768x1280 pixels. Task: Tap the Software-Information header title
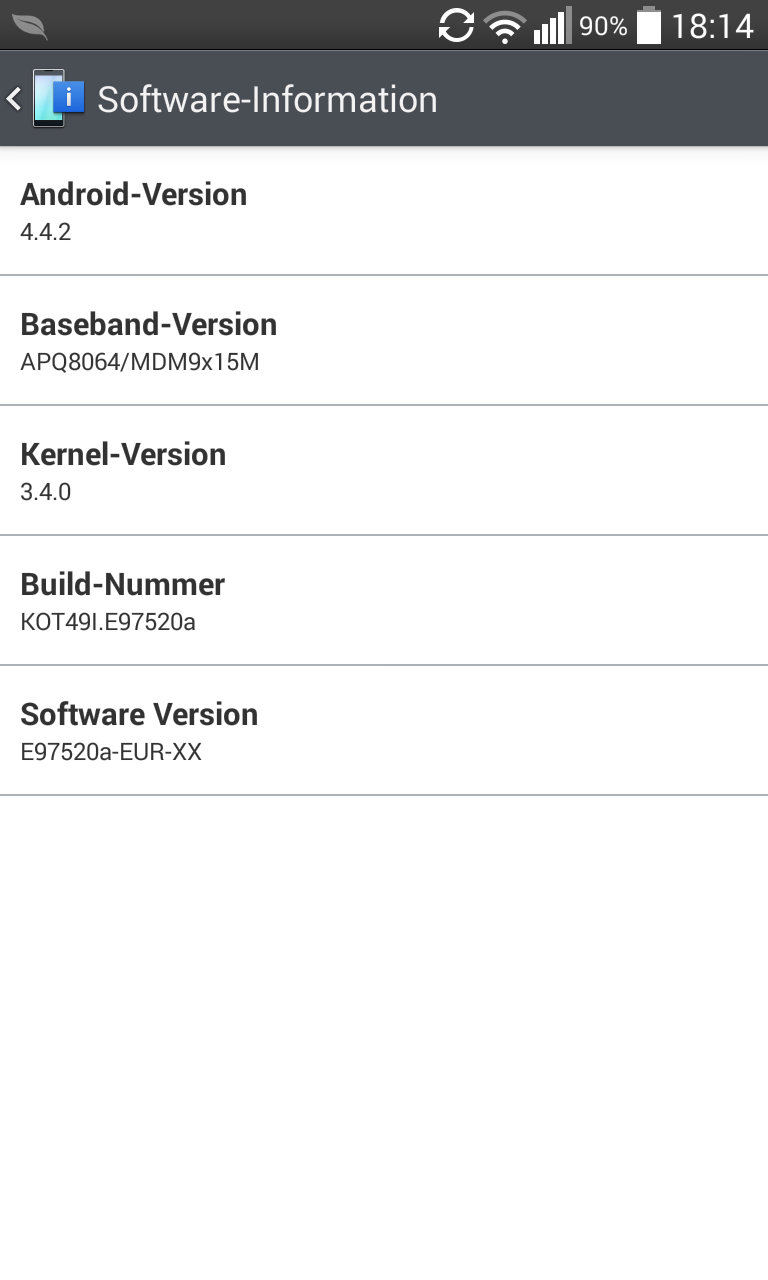[267, 100]
